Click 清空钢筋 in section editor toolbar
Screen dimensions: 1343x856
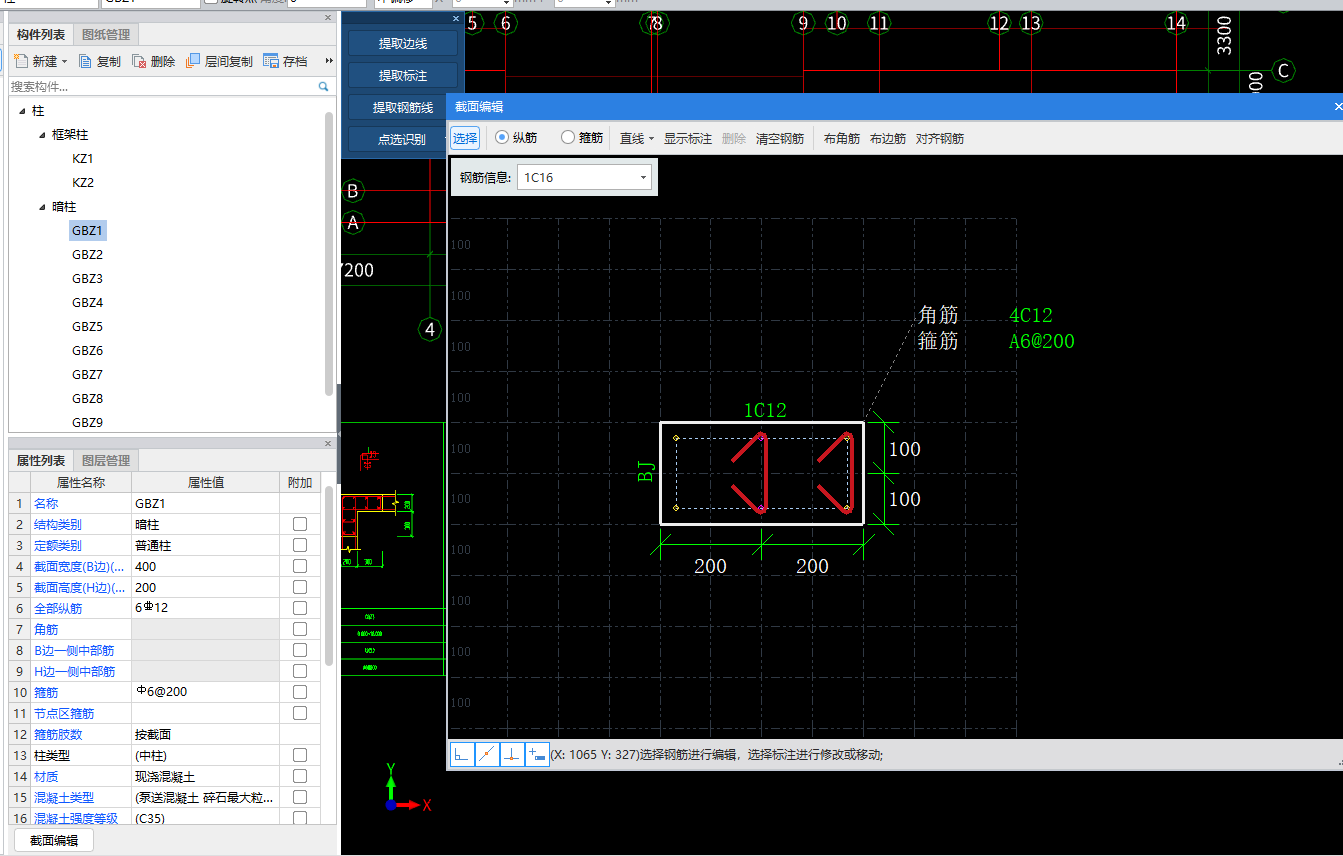780,139
